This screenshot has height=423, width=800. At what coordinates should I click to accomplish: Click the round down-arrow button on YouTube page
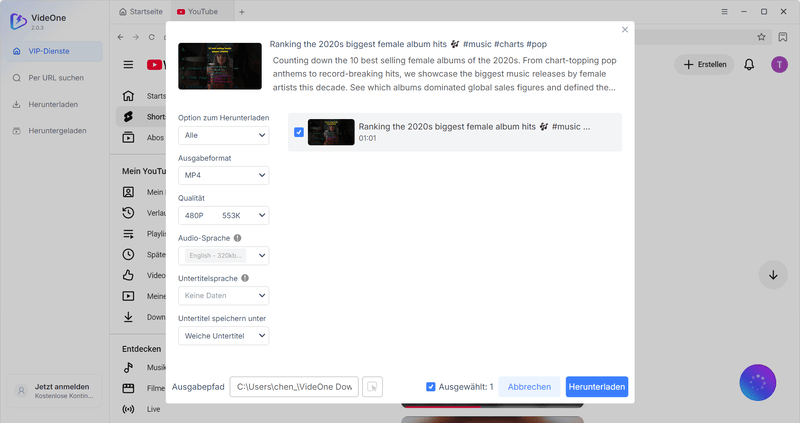773,275
